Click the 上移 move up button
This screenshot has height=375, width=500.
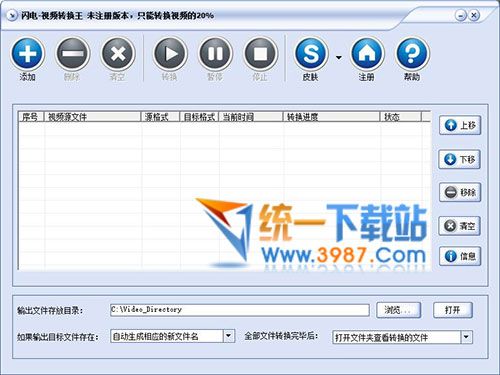[x=460, y=125]
